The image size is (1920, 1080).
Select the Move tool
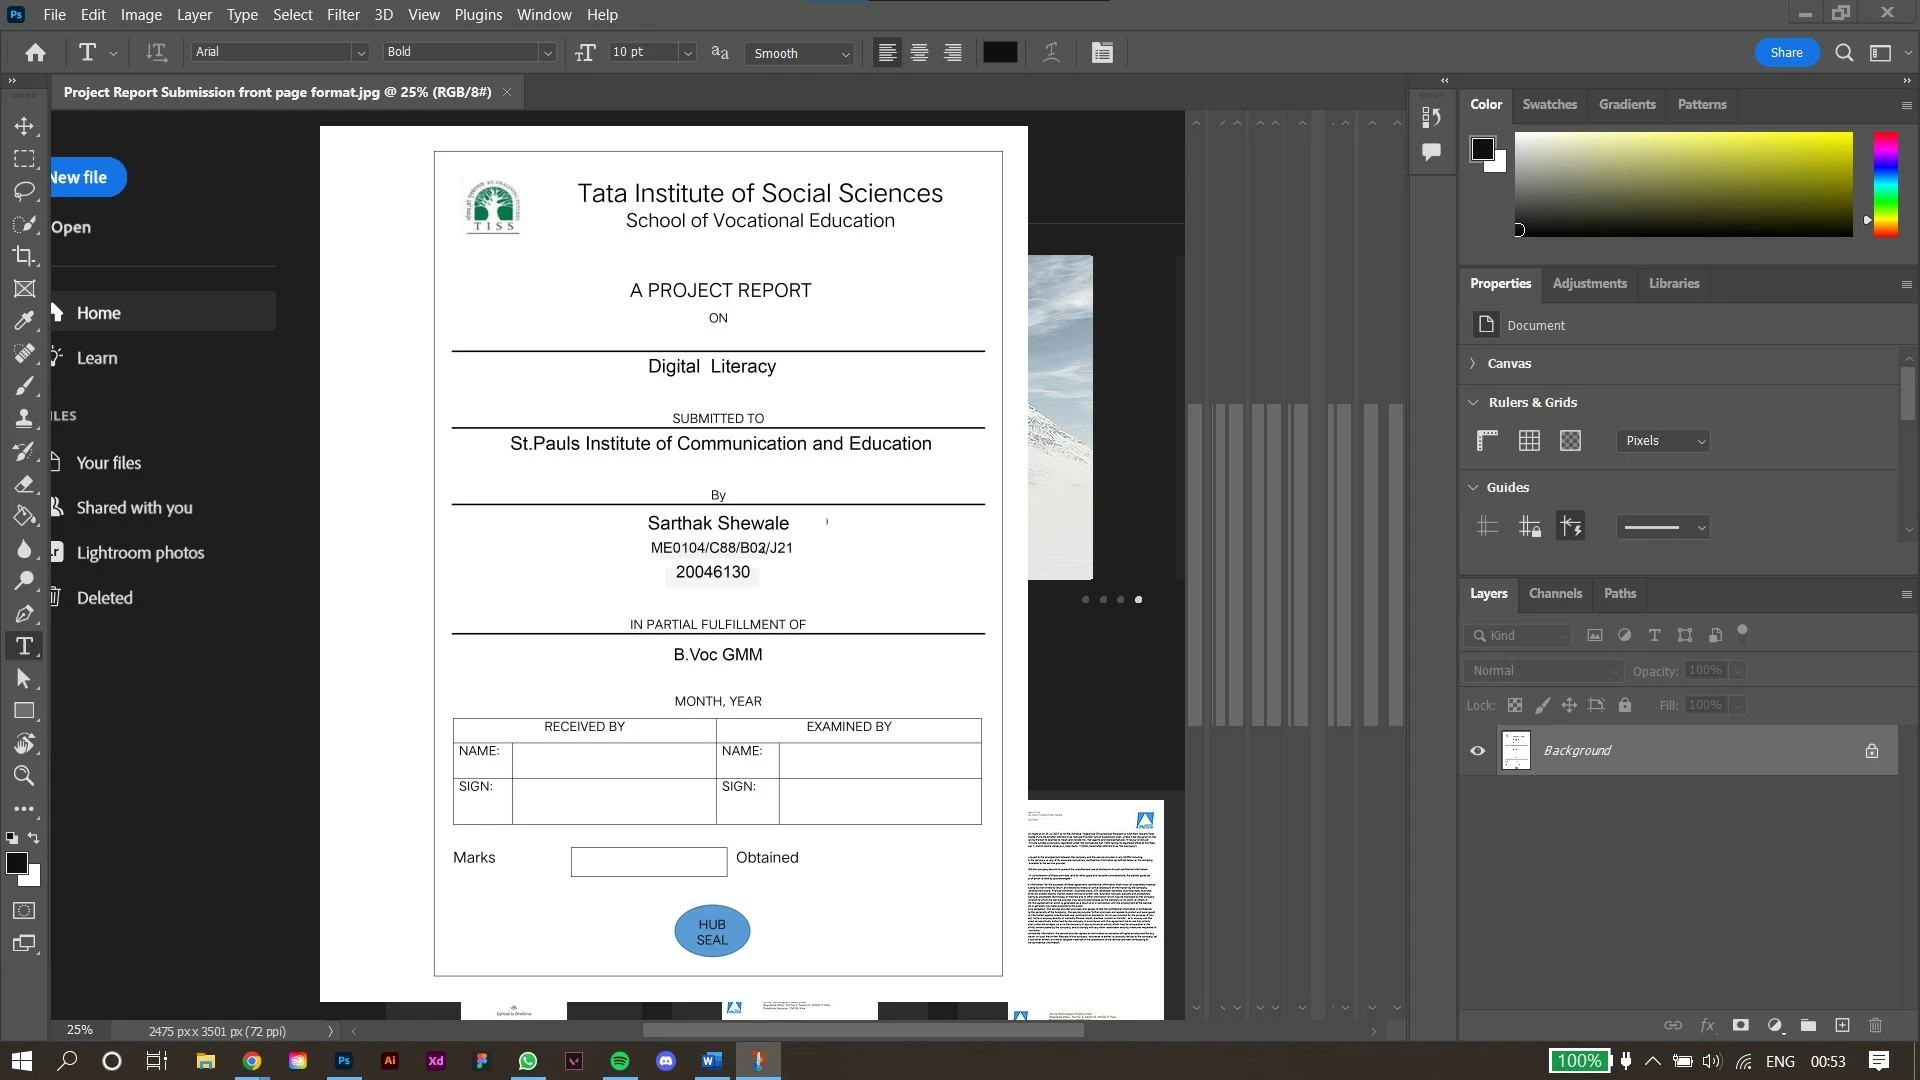(24, 126)
